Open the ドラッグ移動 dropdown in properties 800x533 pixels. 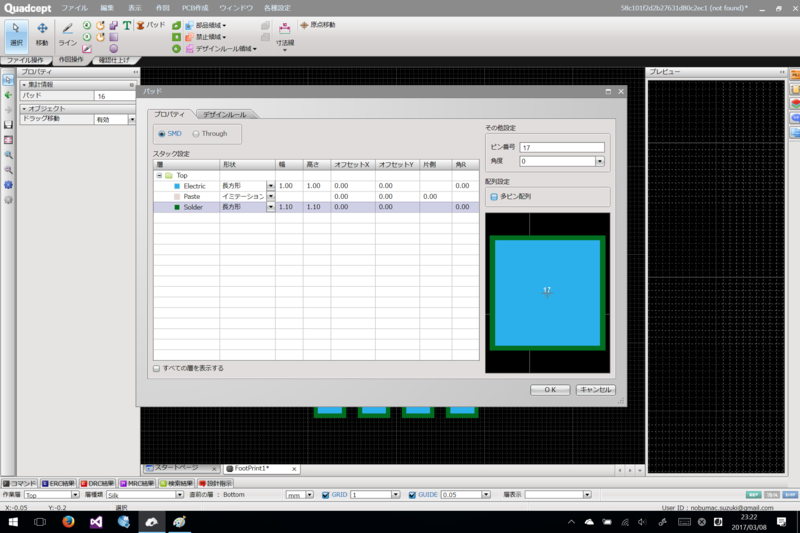coord(132,119)
